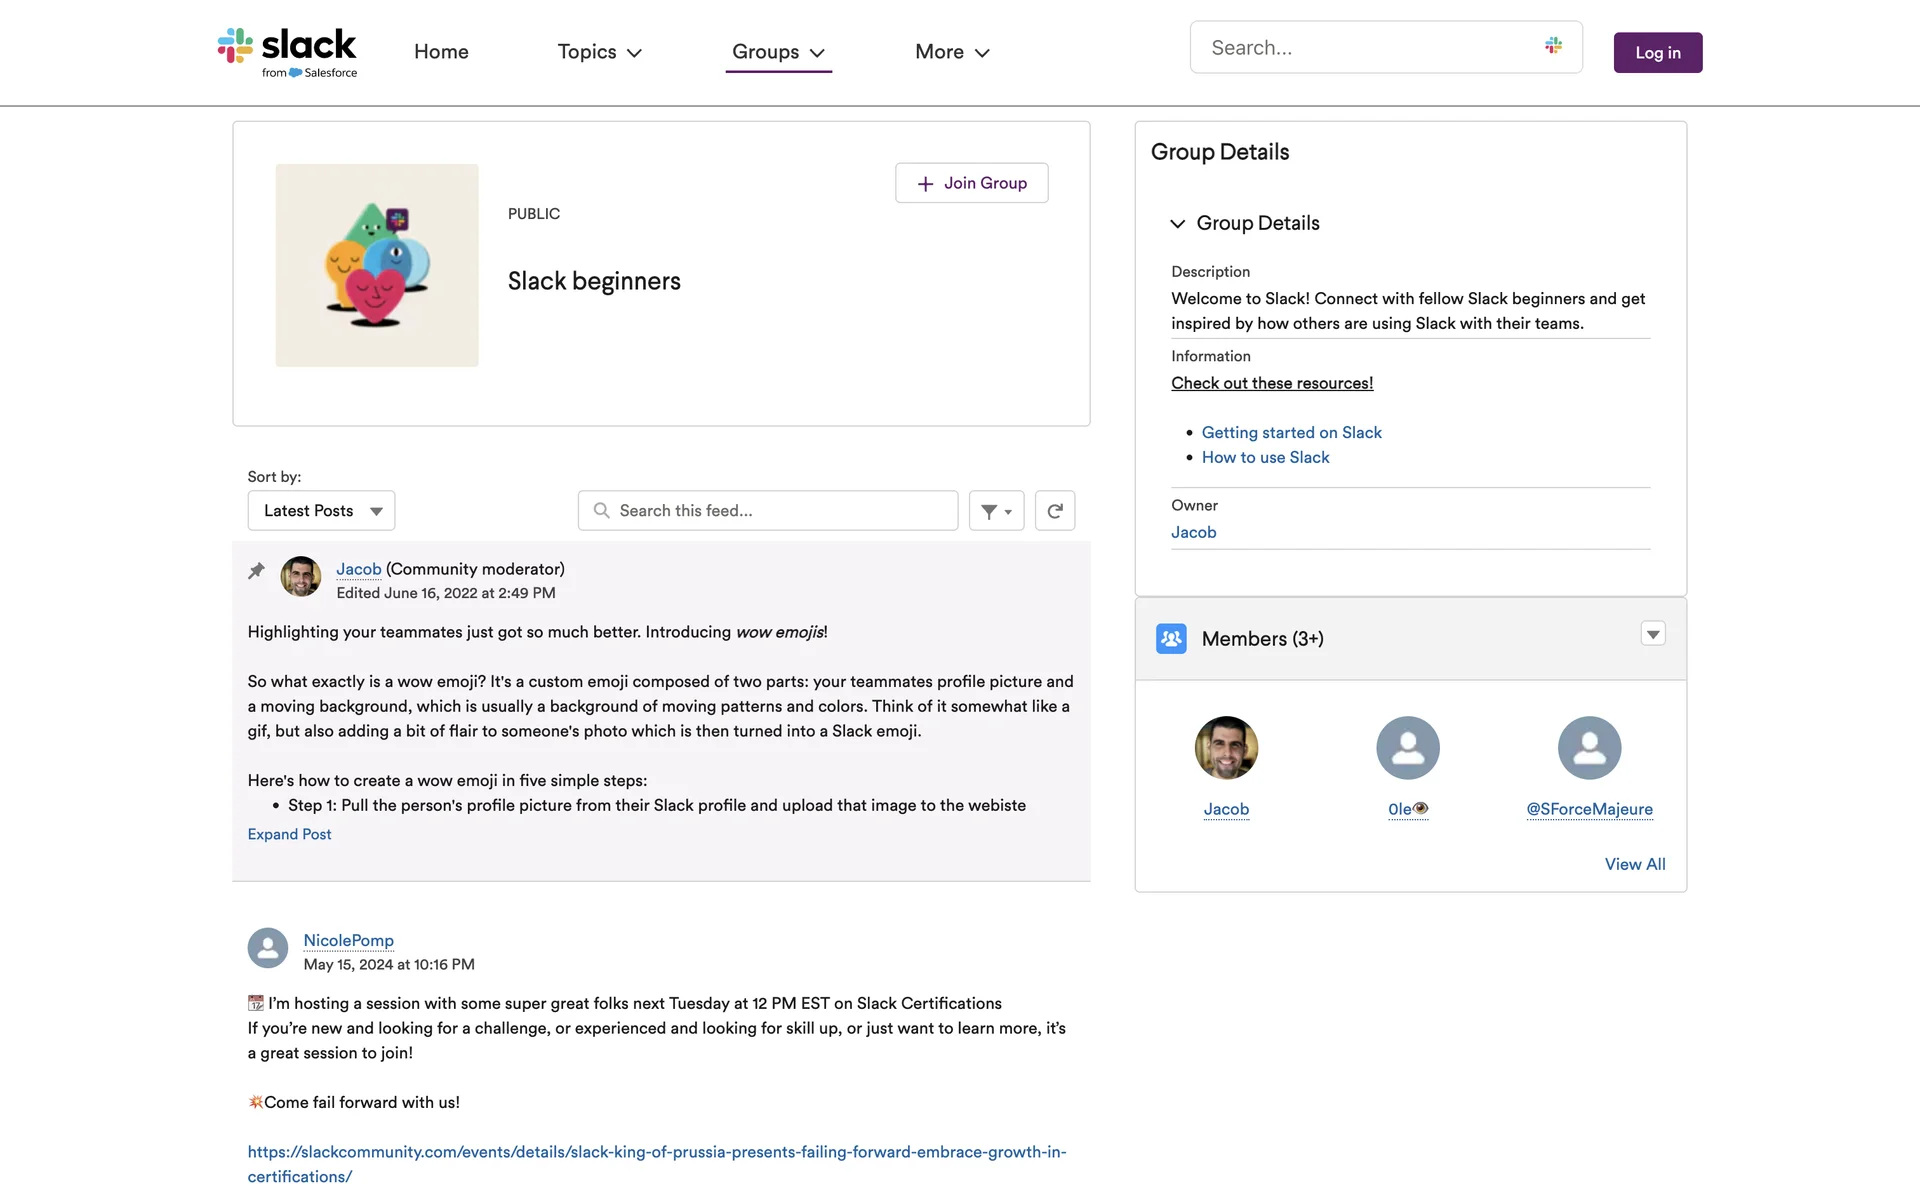Collapse the Group Details section chevron
This screenshot has width=1920, height=1200.
click(1178, 224)
